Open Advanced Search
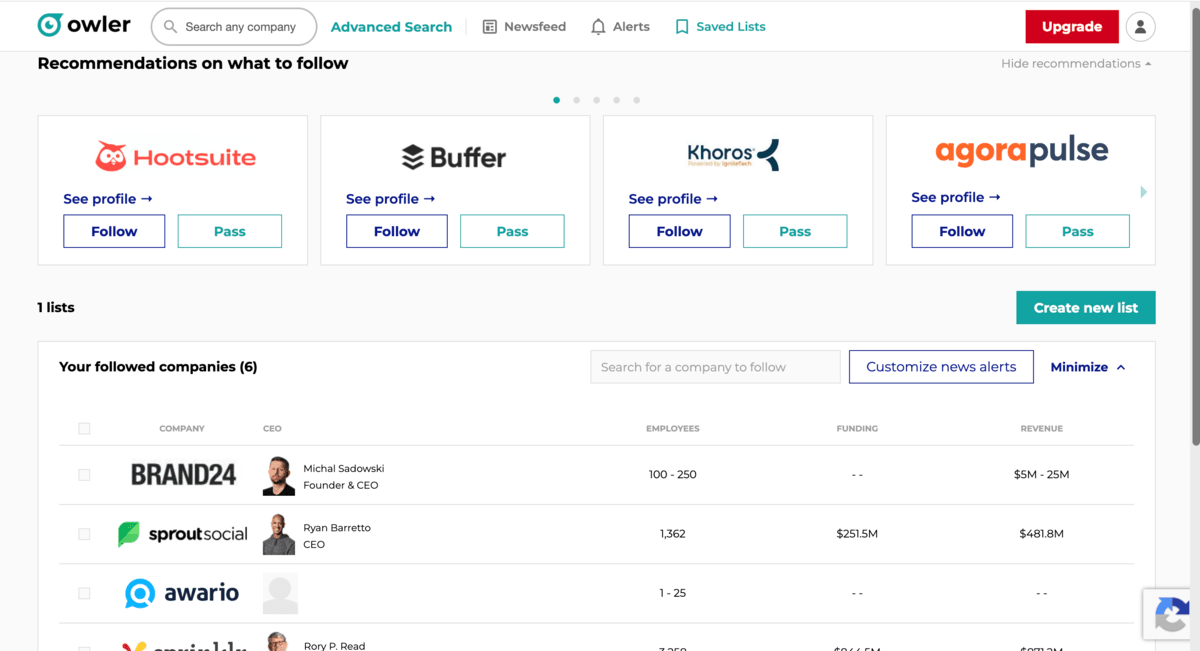The image size is (1200, 651). tap(391, 27)
